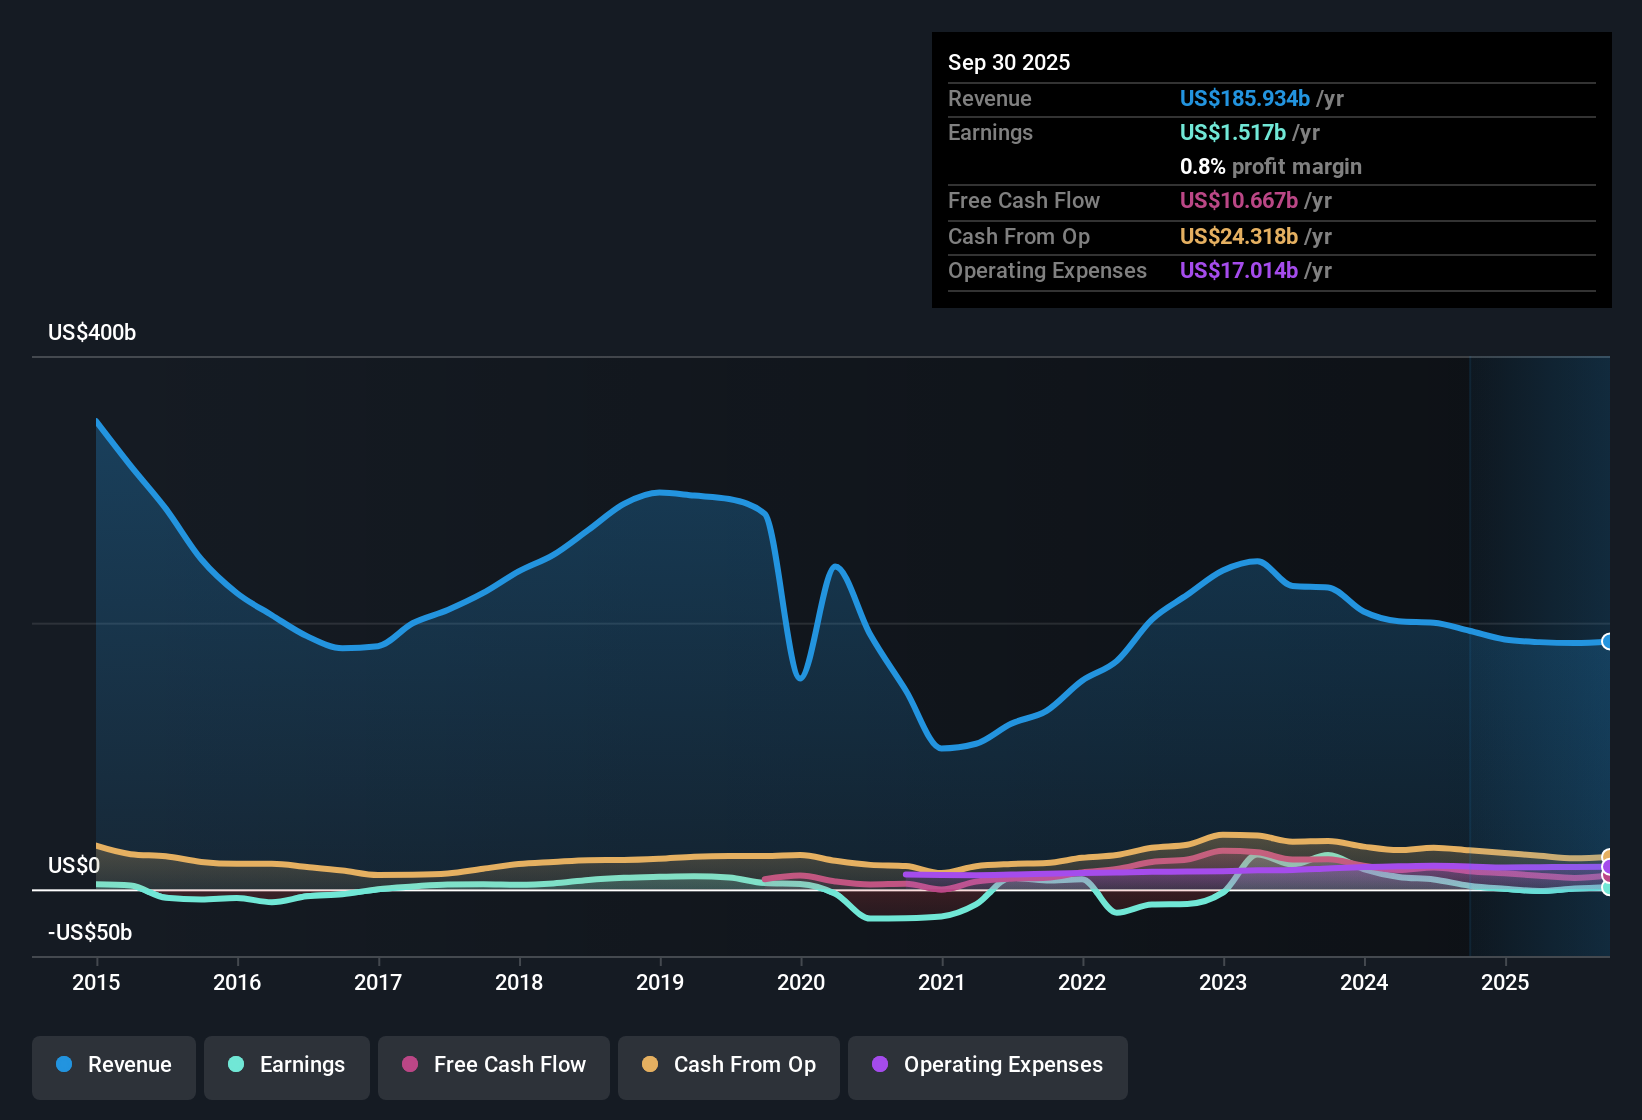The width and height of the screenshot is (1642, 1120).
Task: Expand the Free Cash Flow legend entry
Action: (x=493, y=1066)
